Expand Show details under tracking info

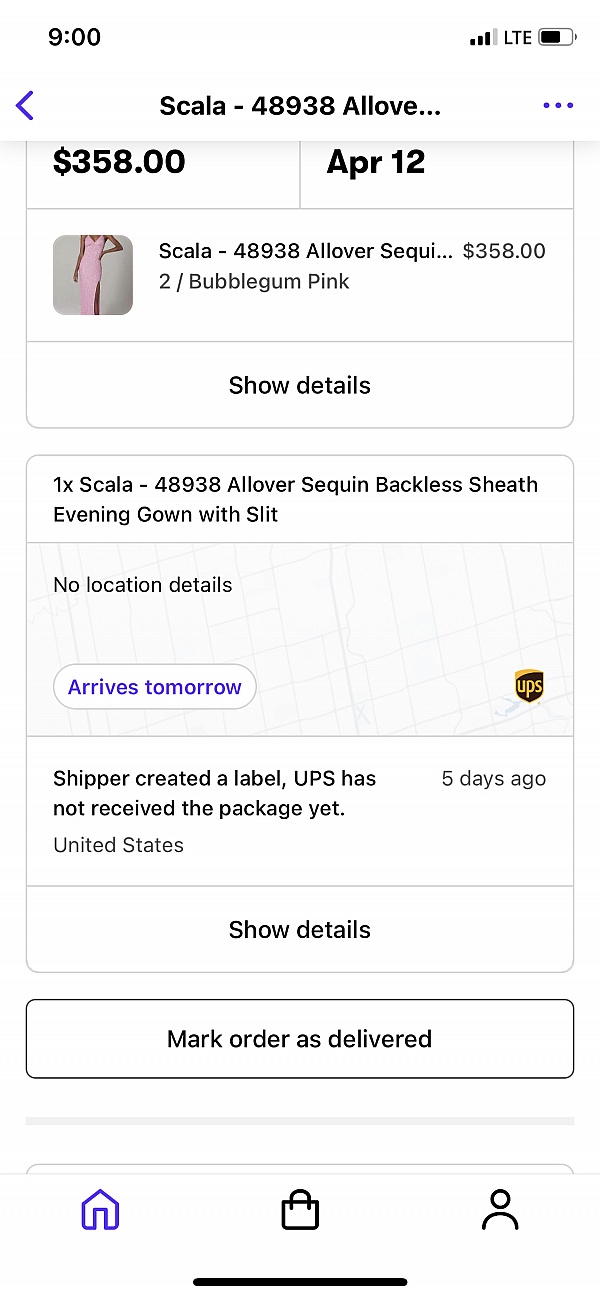[x=299, y=929]
